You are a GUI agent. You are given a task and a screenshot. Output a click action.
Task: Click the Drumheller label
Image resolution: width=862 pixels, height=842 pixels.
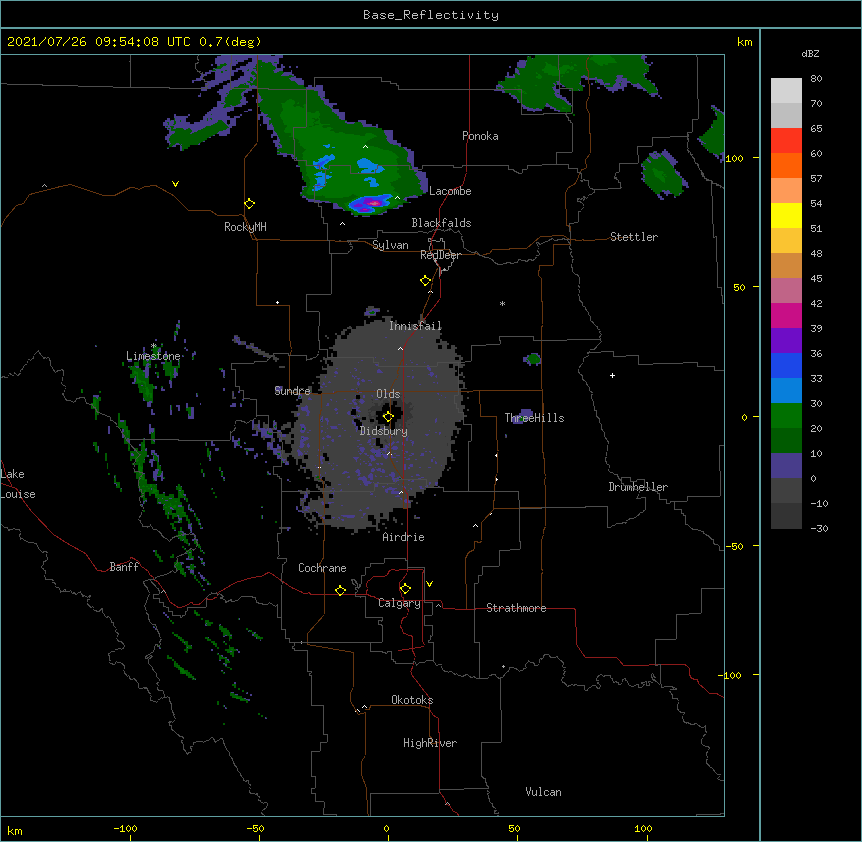[x=638, y=487]
